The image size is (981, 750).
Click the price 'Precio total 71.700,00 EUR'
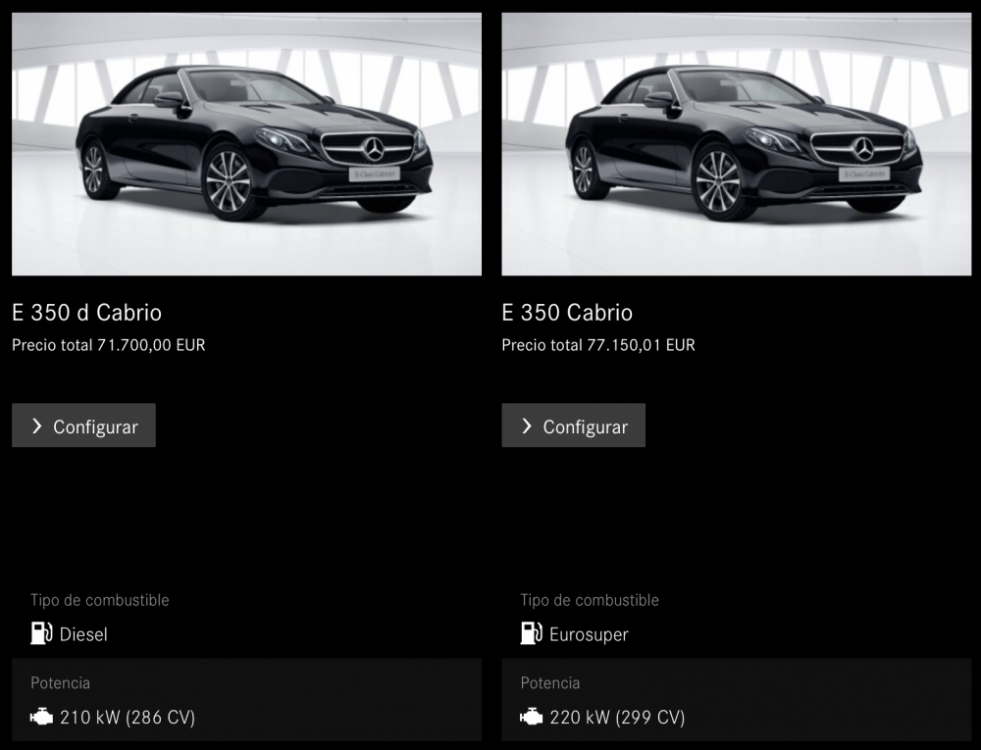[x=108, y=345]
